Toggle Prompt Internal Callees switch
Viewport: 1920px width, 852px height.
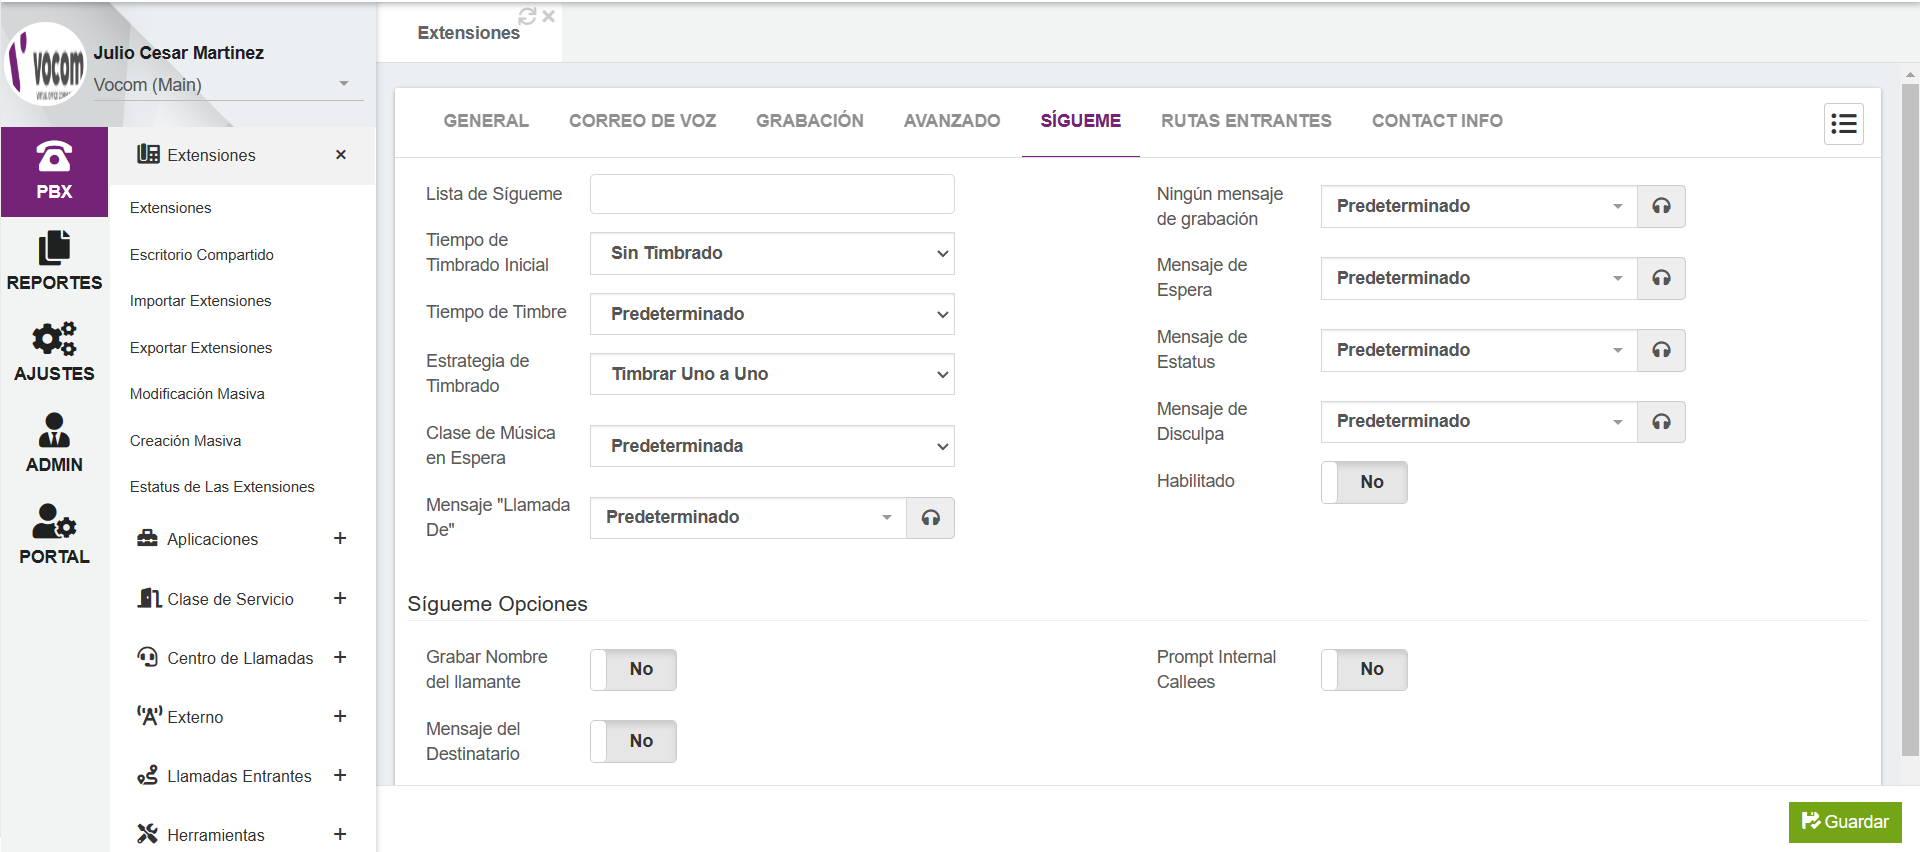coord(1364,670)
